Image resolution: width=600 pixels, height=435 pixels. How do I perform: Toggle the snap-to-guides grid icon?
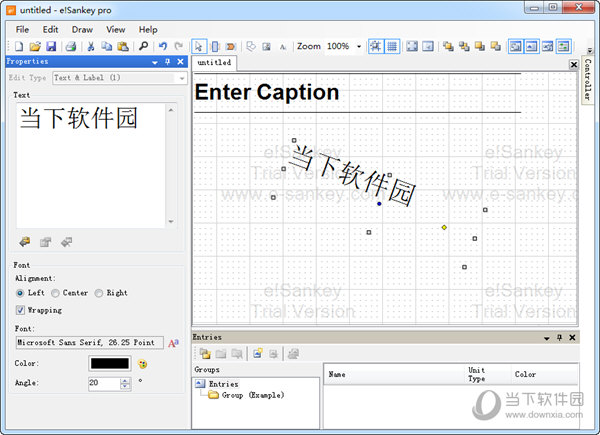pyautogui.click(x=376, y=47)
